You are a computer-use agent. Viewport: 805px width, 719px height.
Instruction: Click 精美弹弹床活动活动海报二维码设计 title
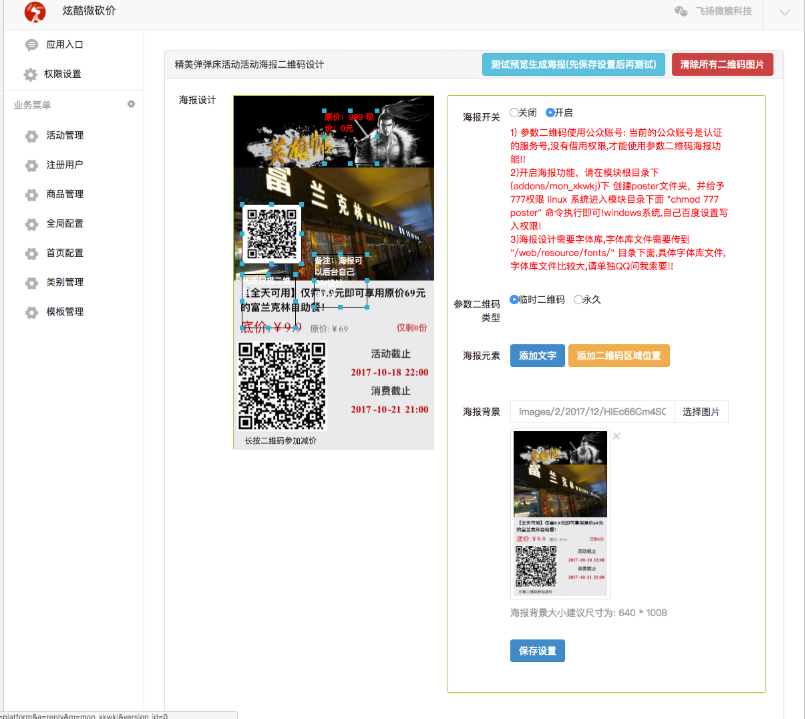pos(250,65)
